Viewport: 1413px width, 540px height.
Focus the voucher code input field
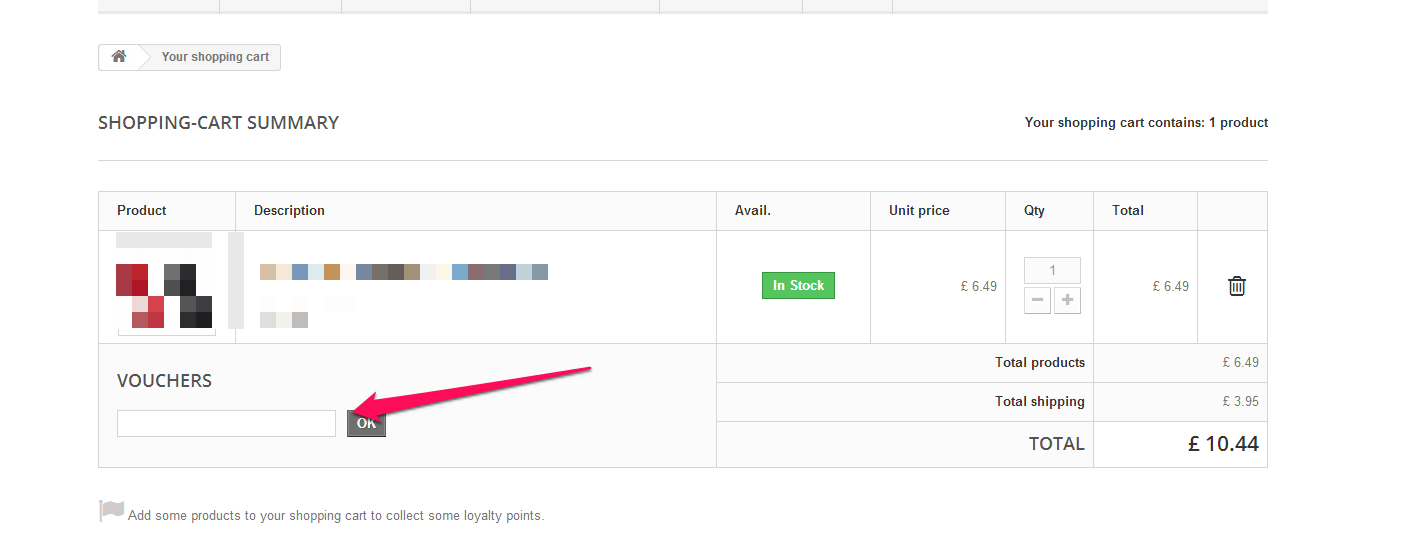(x=226, y=423)
